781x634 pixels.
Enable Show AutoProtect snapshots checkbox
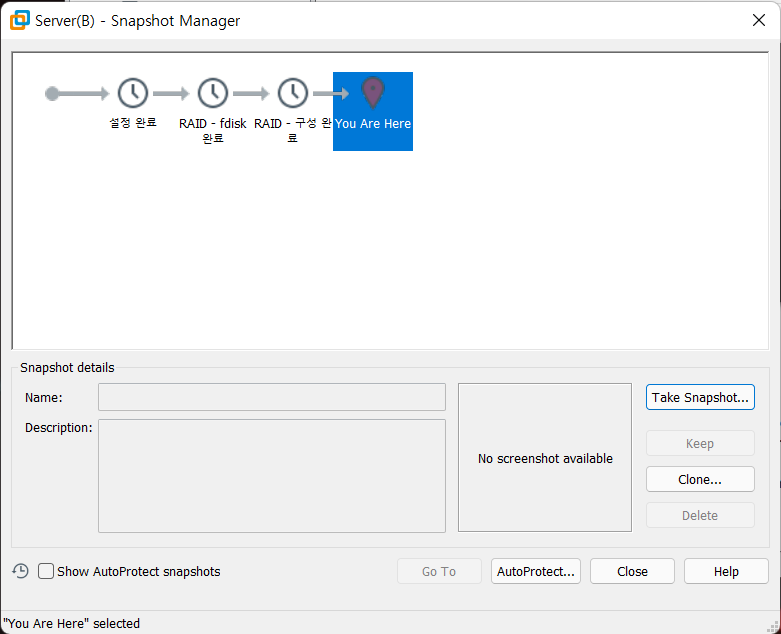[46, 571]
